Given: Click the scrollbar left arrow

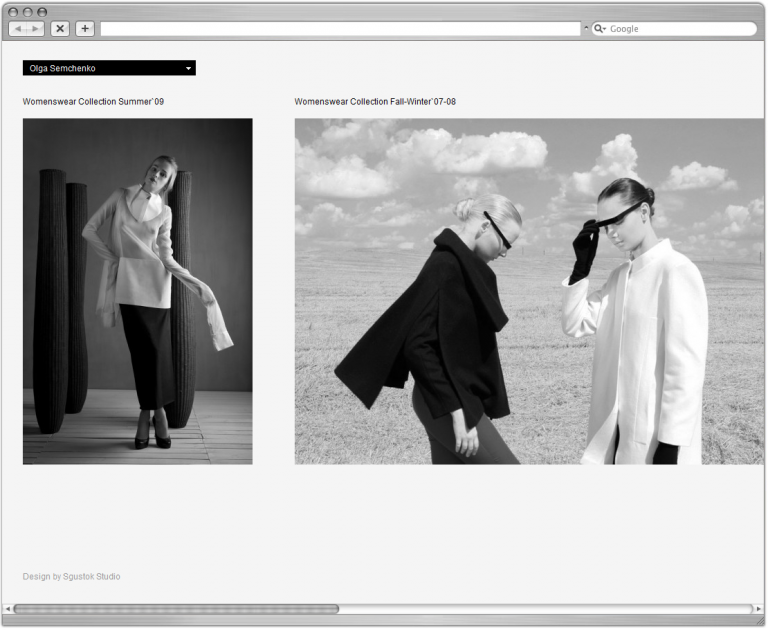Looking at the screenshot, I should tap(7, 609).
